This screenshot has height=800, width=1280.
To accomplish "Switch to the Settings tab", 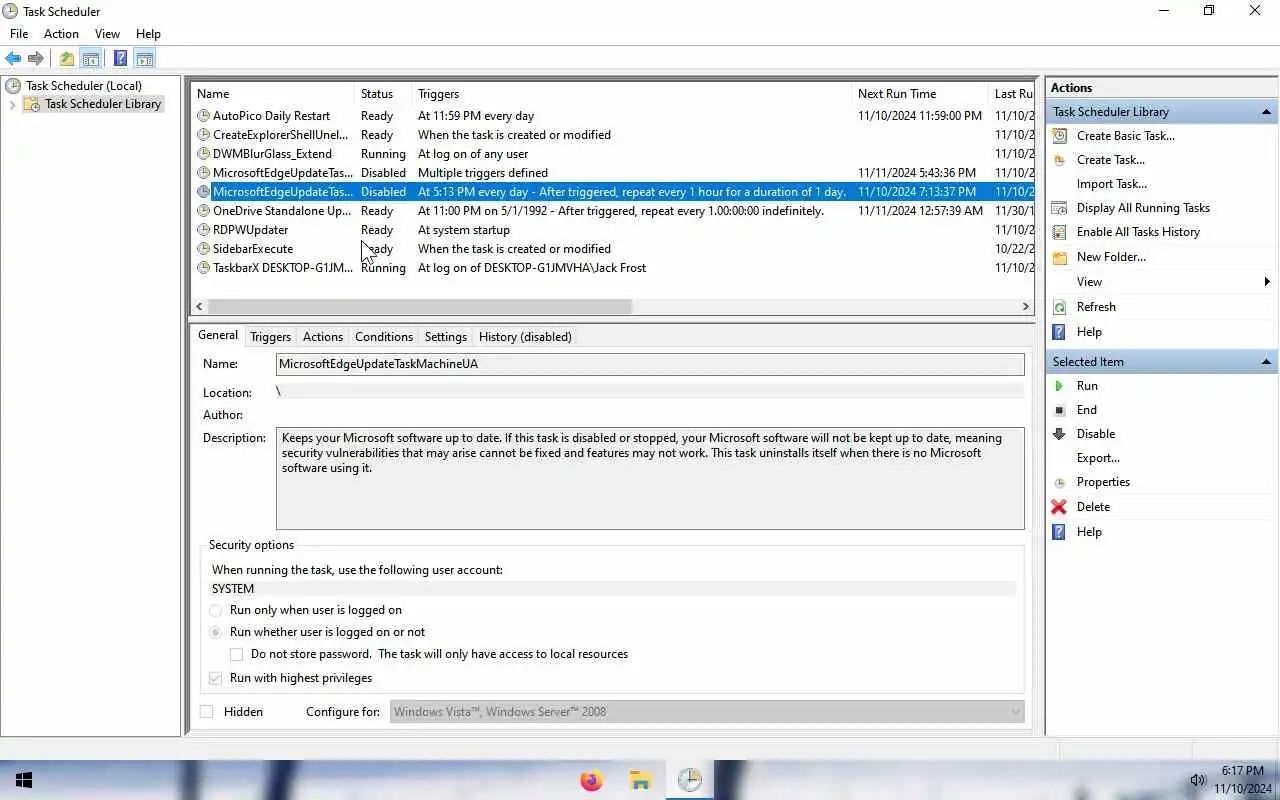I will (446, 337).
